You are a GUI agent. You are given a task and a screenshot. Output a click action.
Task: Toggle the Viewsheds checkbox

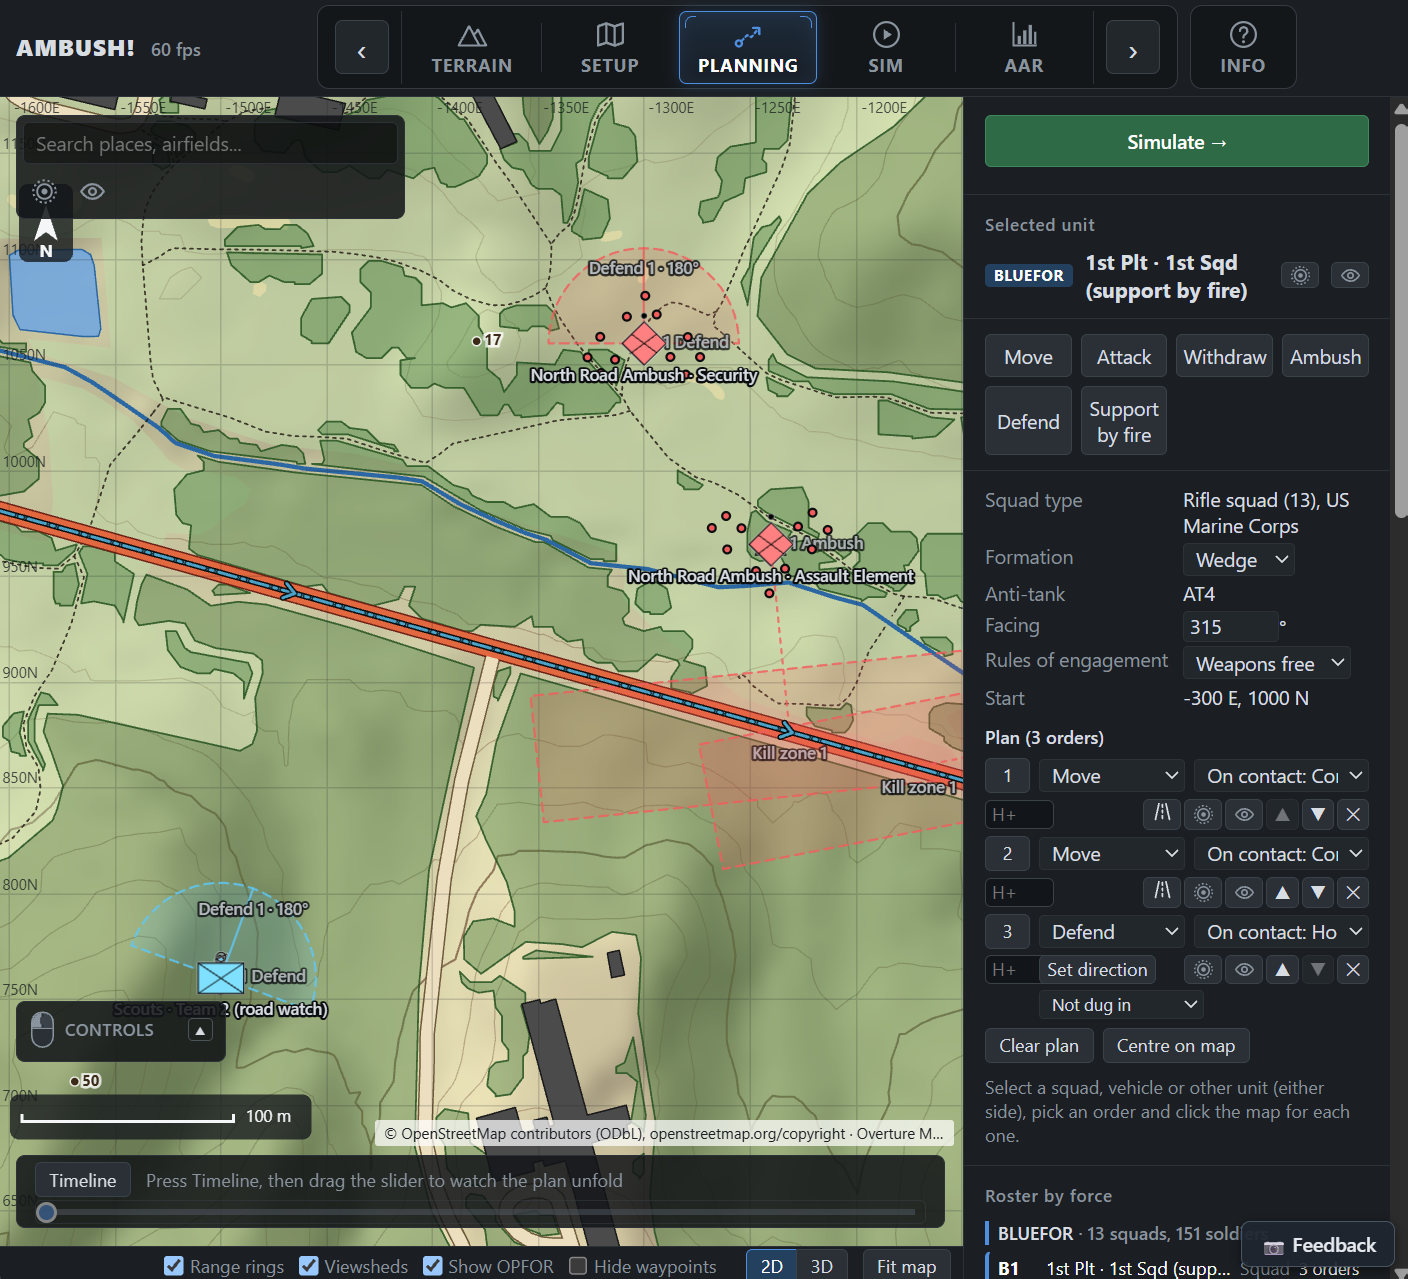click(309, 1266)
